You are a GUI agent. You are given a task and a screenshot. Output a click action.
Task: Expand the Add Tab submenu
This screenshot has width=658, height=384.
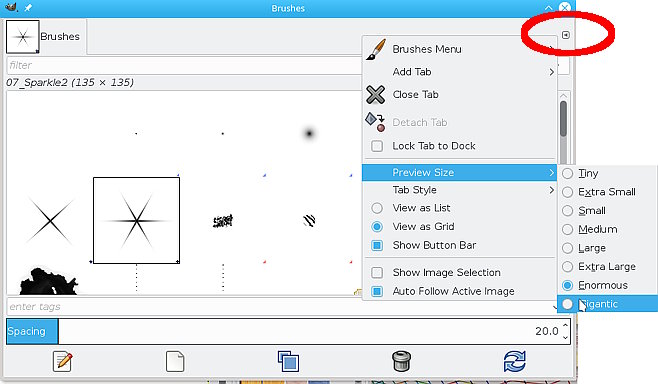[x=460, y=72]
